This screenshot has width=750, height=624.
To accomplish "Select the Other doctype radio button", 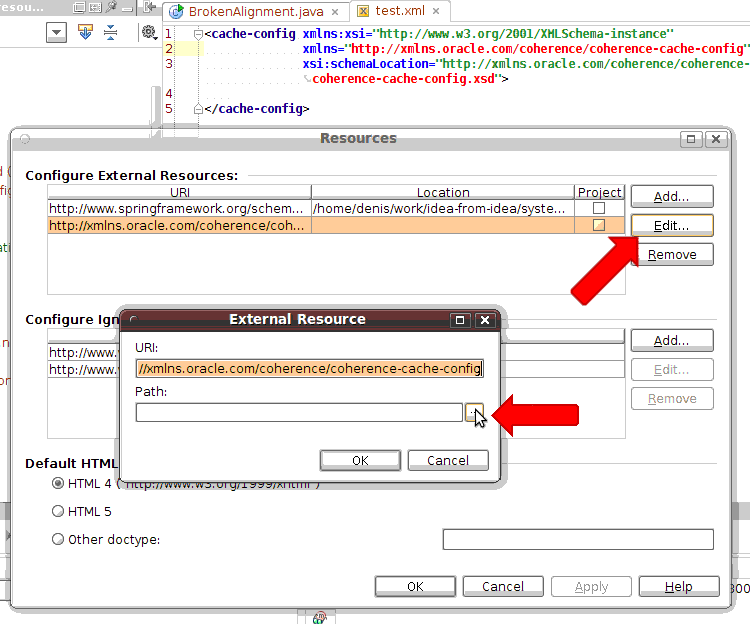I will click(x=58, y=539).
